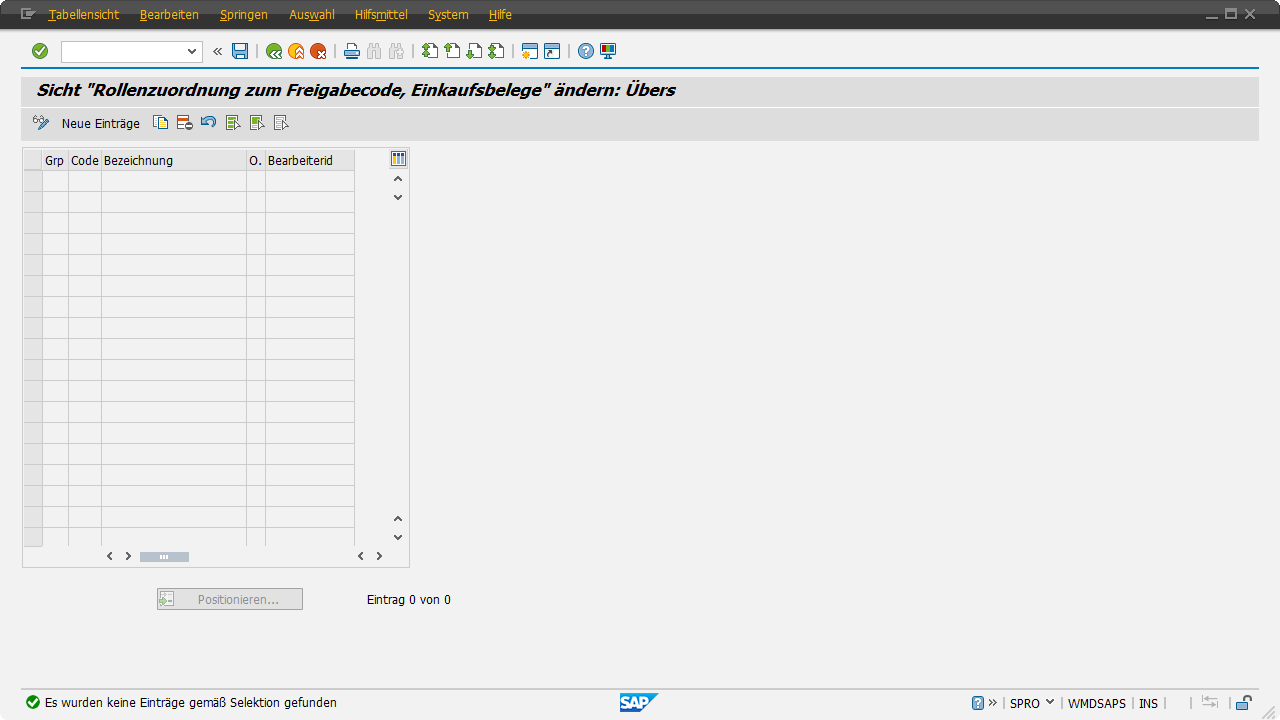Click the Neue Einträge button
The image size is (1280, 720).
pos(101,123)
